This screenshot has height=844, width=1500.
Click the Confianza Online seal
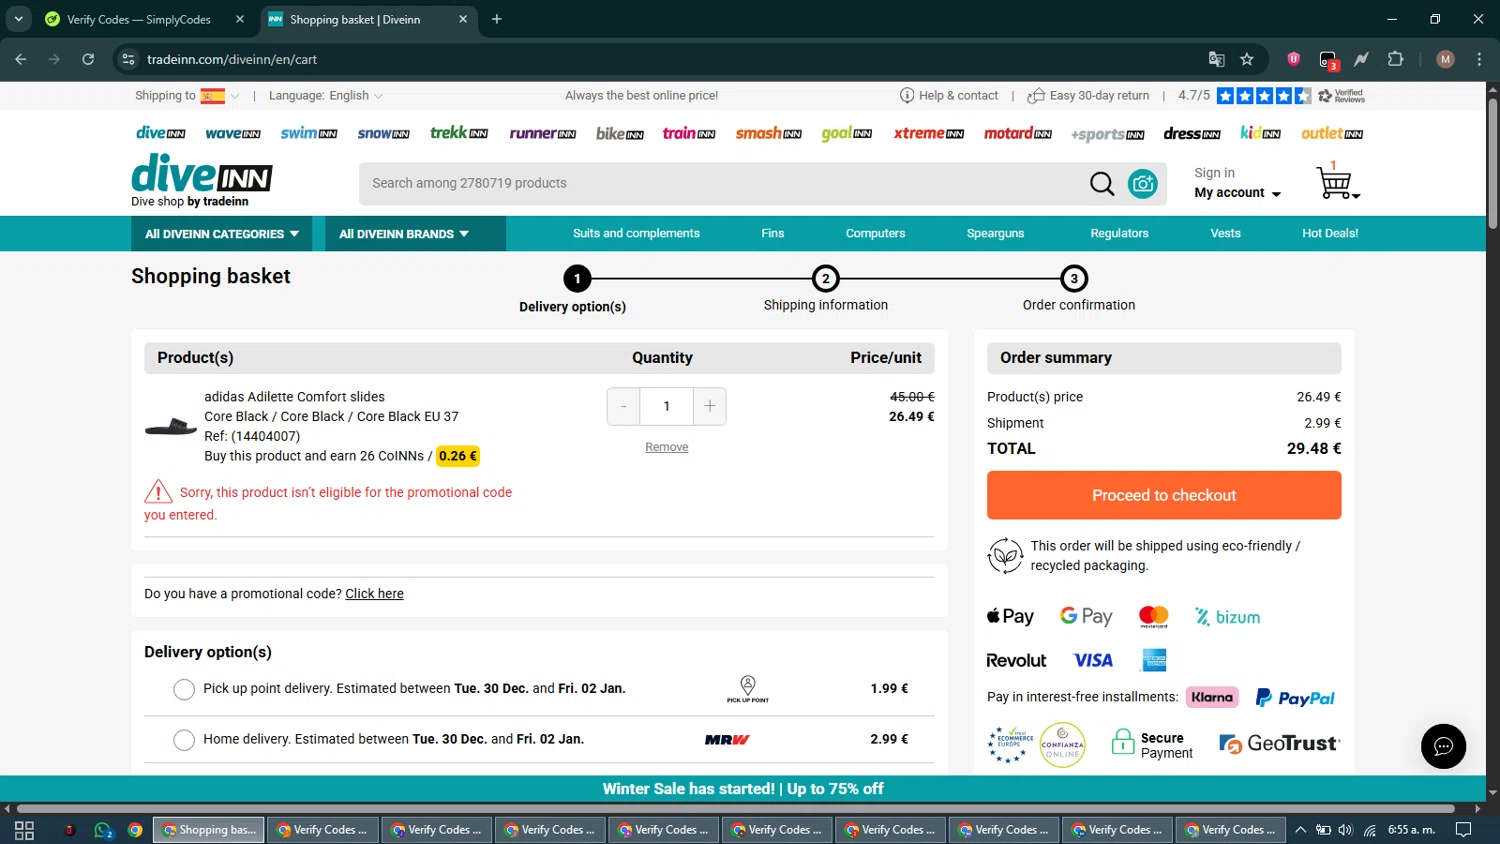click(1062, 745)
